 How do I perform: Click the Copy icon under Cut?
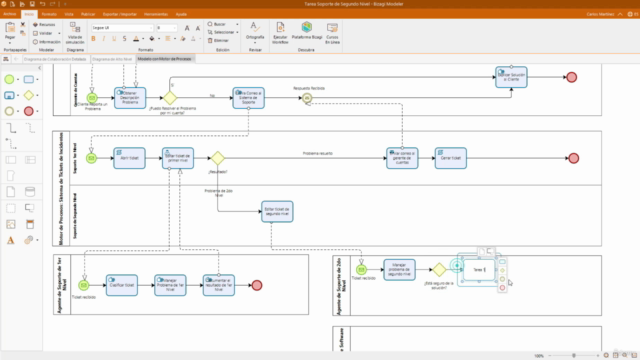coord(23,33)
